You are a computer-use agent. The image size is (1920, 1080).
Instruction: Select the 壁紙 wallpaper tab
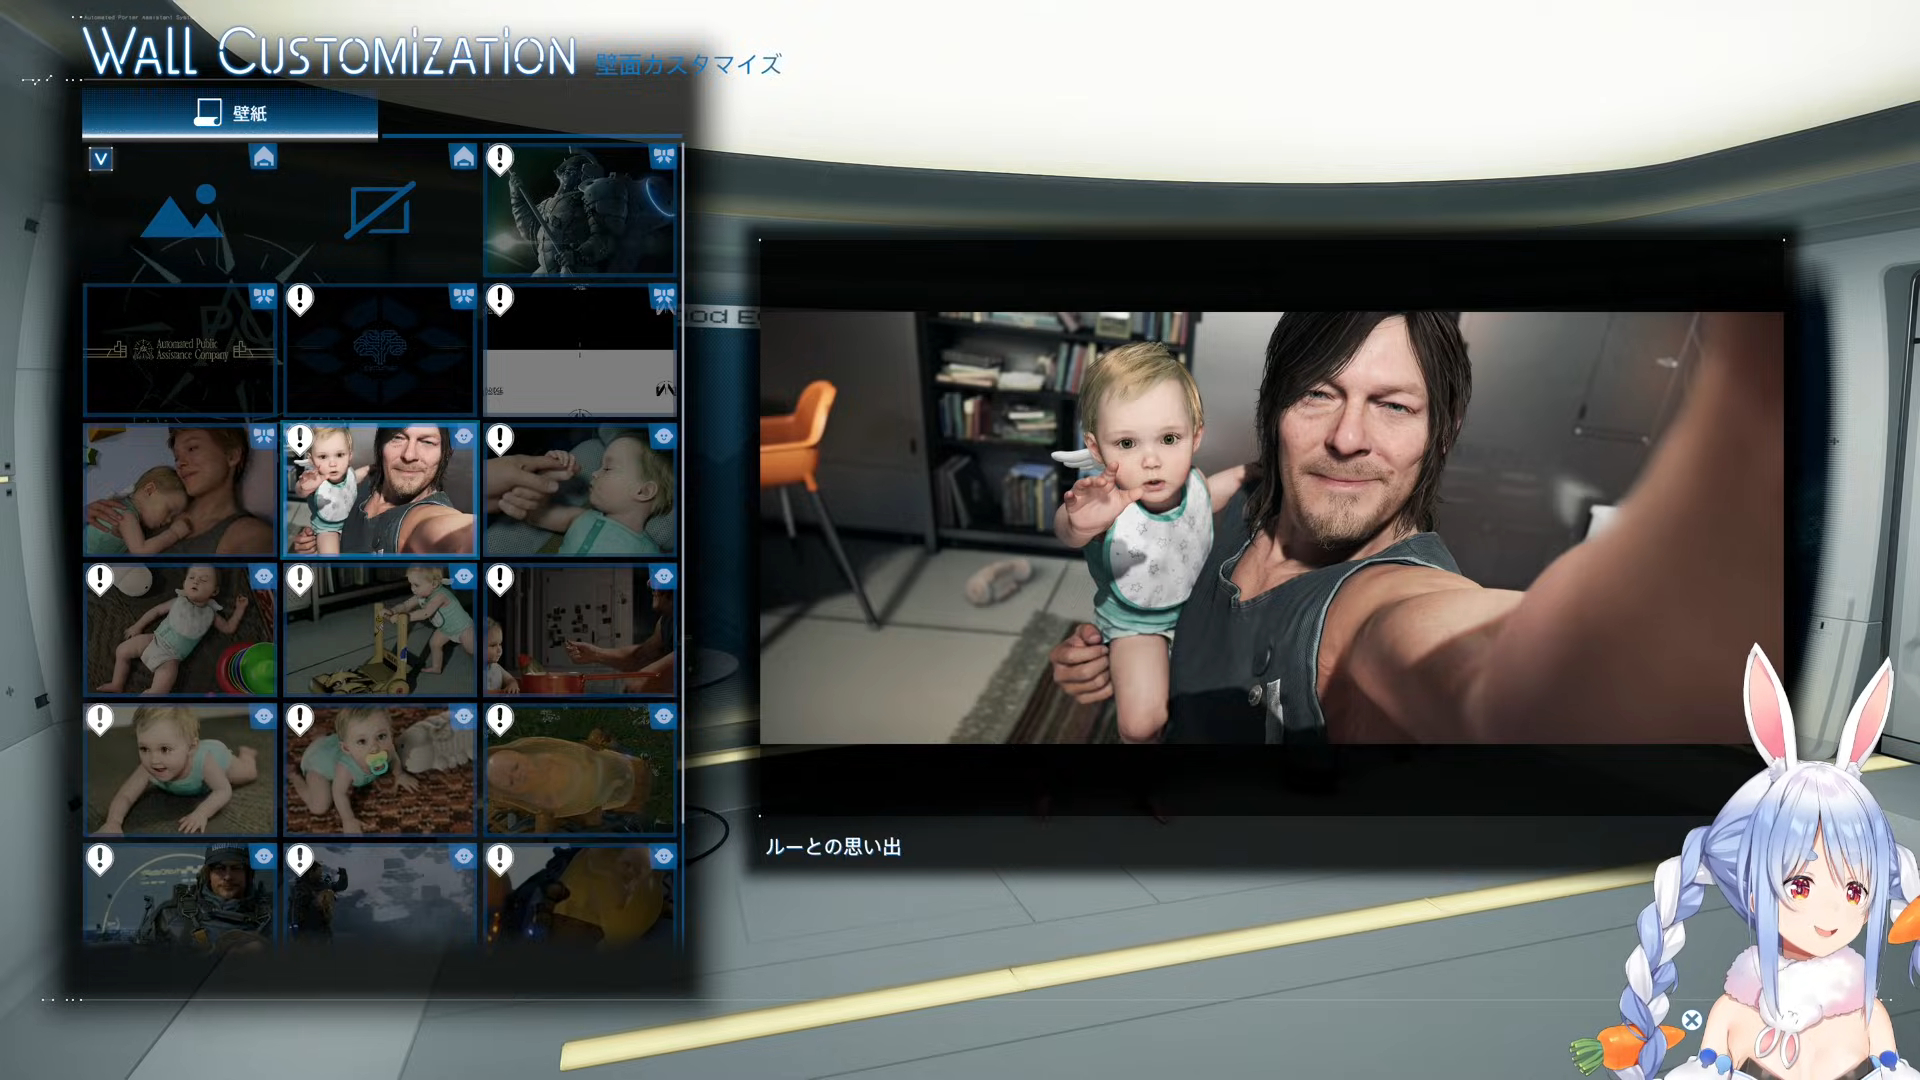pos(230,113)
